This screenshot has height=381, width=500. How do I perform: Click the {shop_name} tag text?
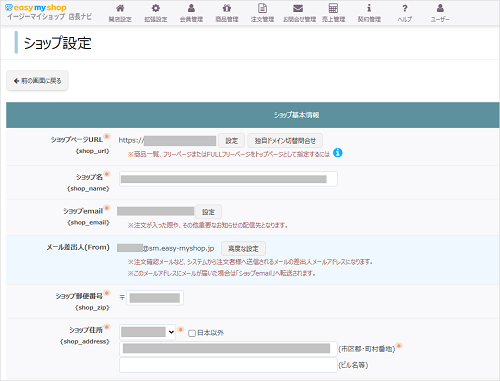click(88, 189)
